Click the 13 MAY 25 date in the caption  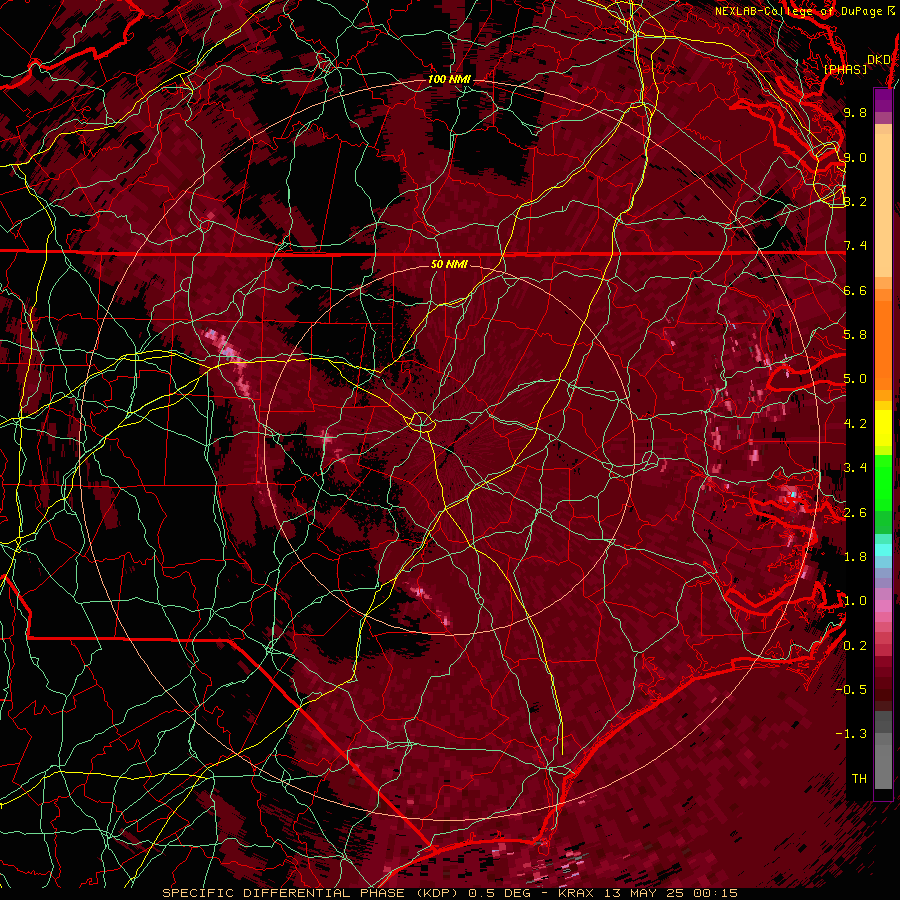(642, 893)
